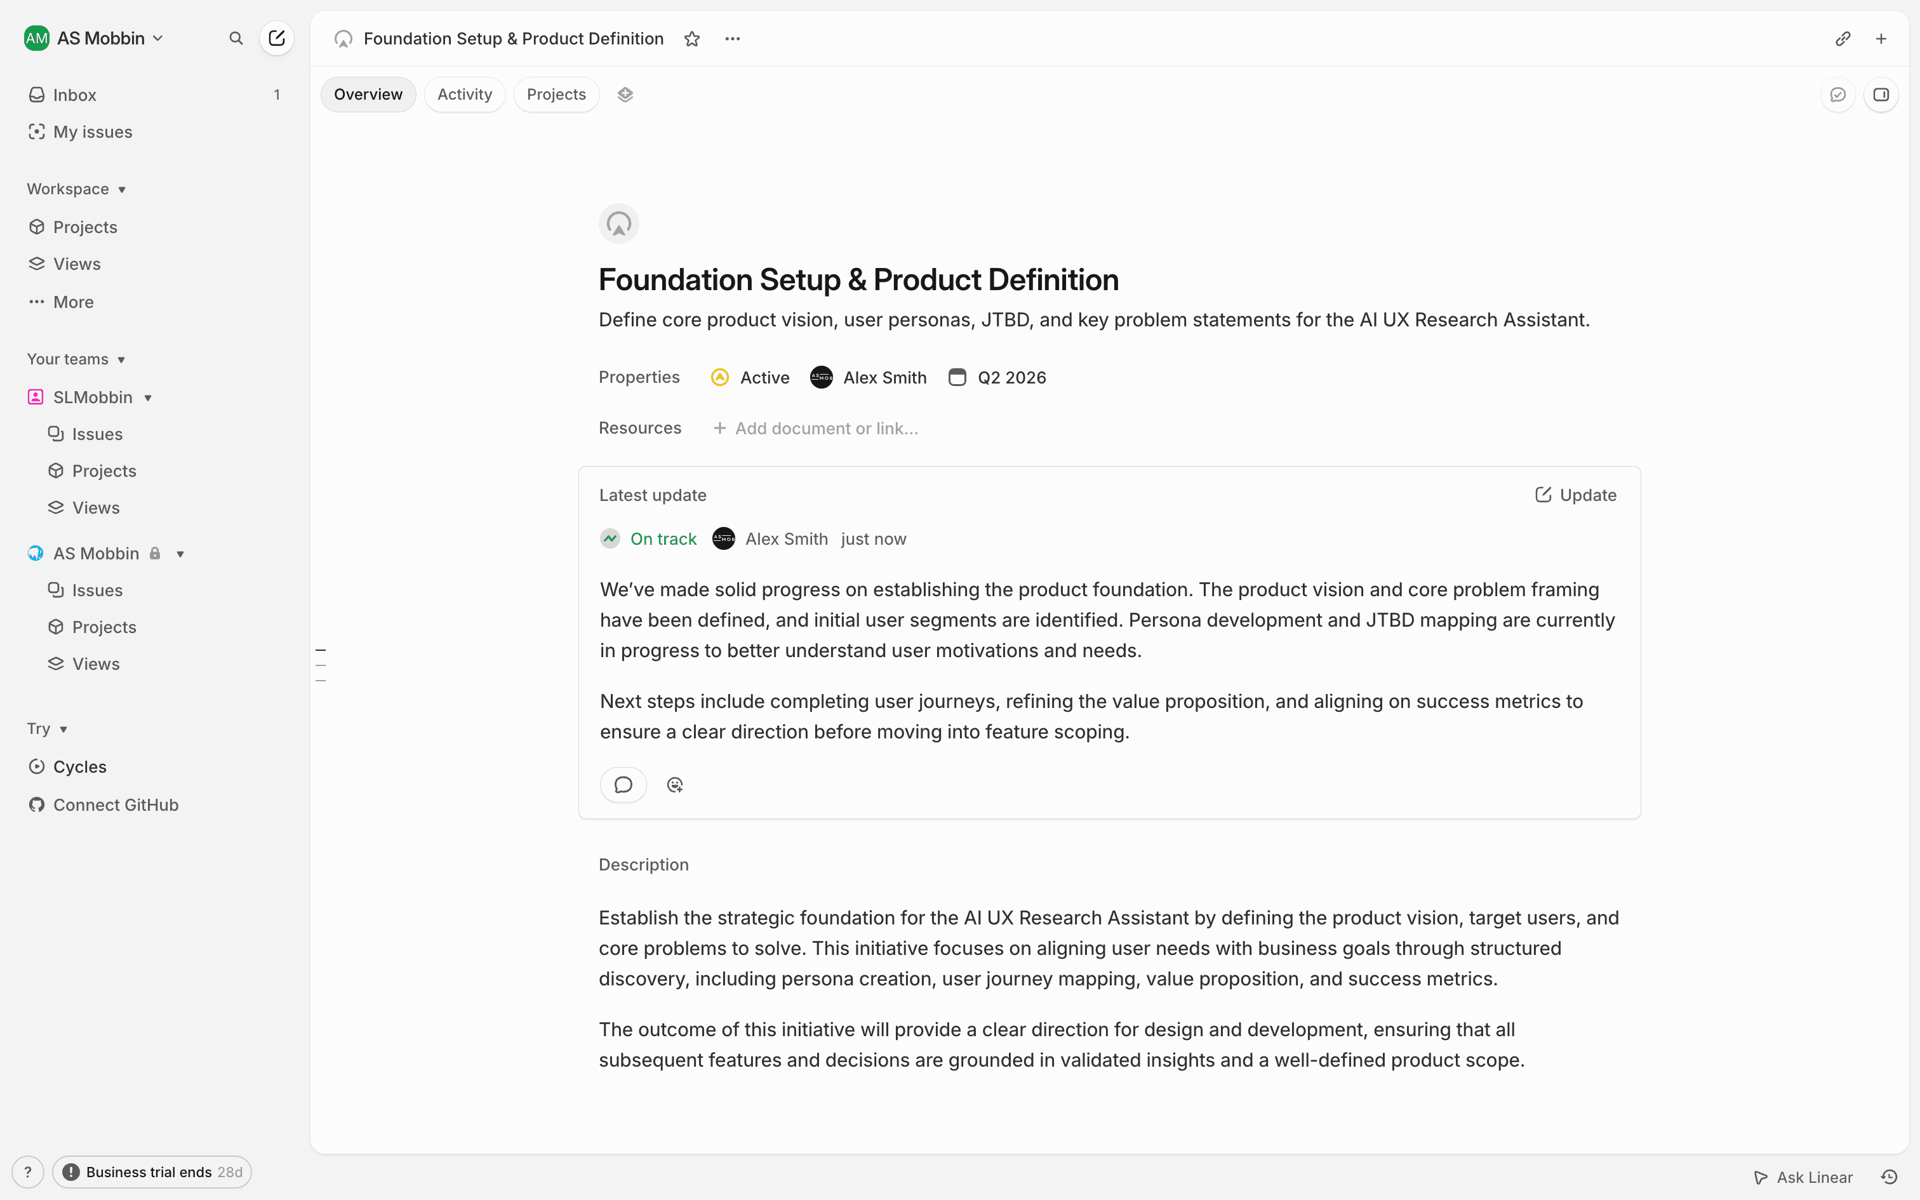Click Add document or link field
This screenshot has width=1920, height=1200.
coord(815,428)
